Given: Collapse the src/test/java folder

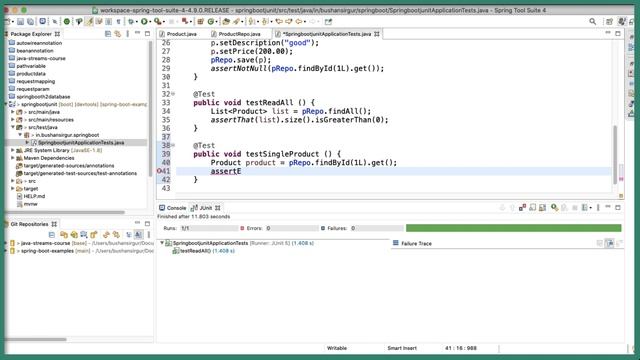Looking at the screenshot, I should pos(13,127).
